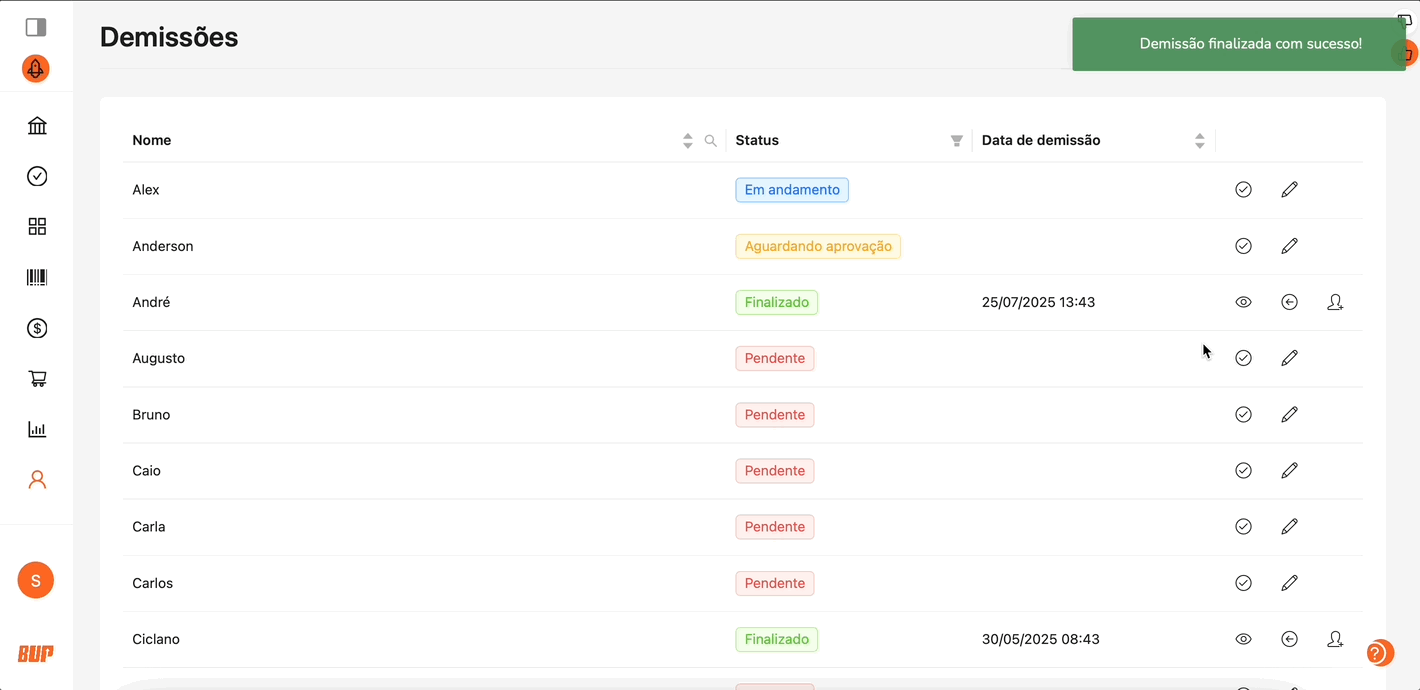The width and height of the screenshot is (1420, 690).
Task: Sort the Nome column
Action: point(687,141)
